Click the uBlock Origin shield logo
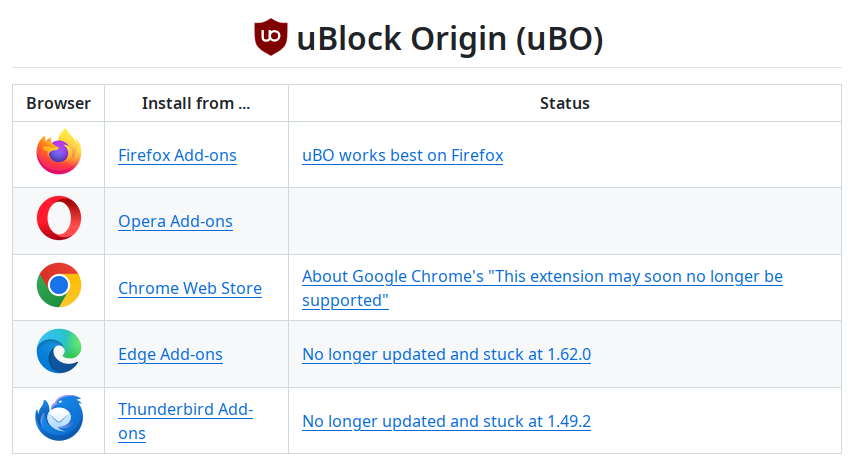Viewport: 858px width, 472px height. [271, 37]
